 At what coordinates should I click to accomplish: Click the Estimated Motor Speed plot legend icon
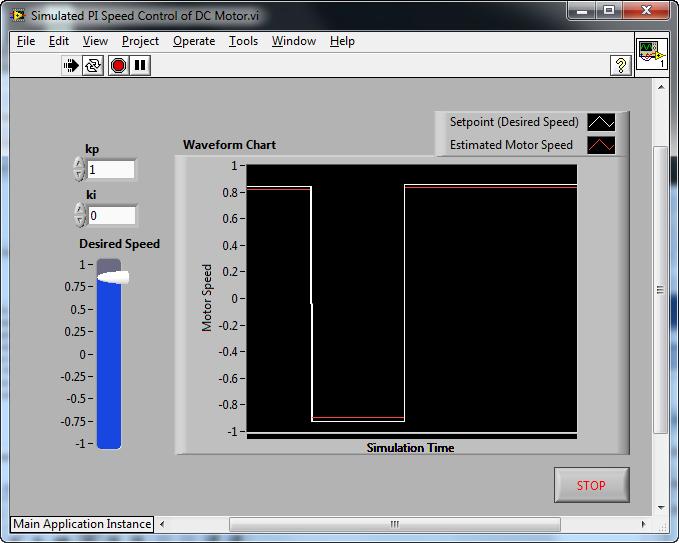point(601,145)
